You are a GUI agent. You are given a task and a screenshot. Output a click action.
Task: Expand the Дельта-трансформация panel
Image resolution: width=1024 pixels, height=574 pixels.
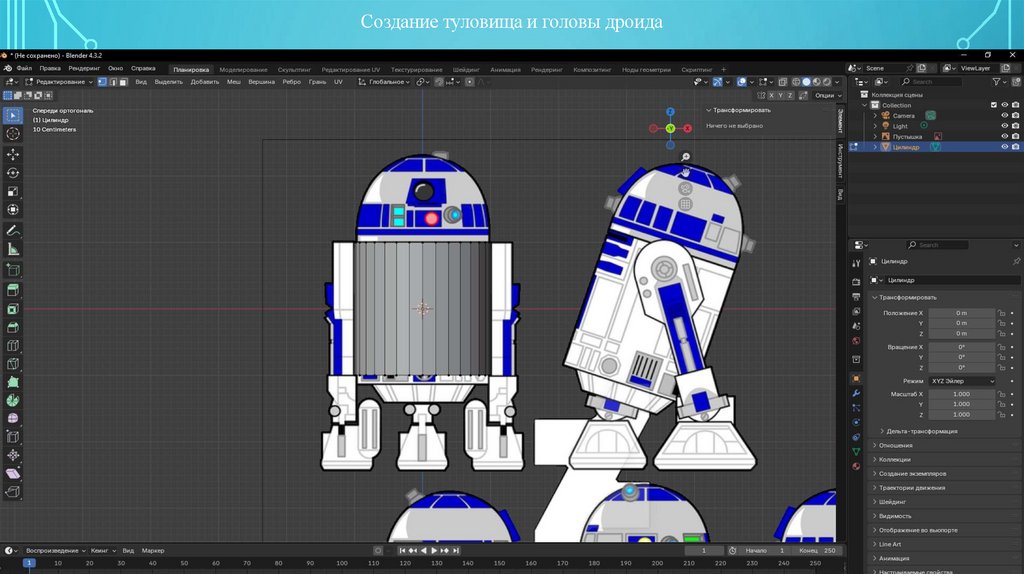coord(920,431)
